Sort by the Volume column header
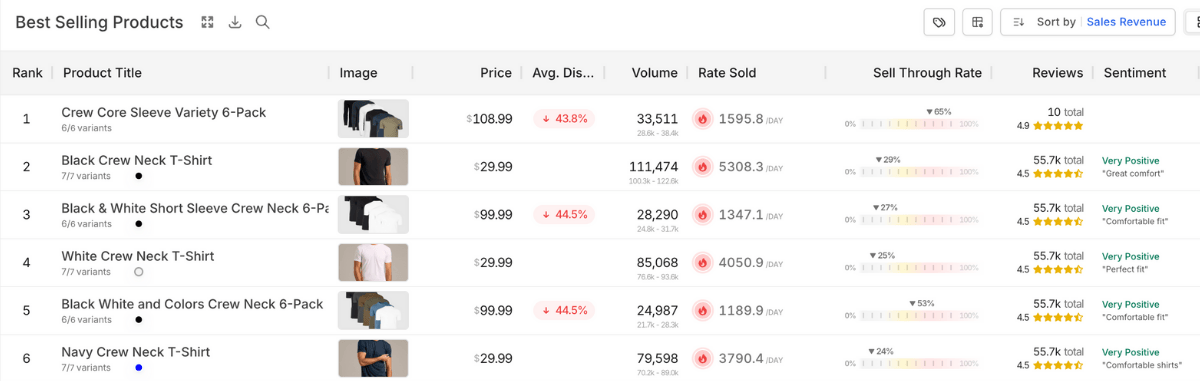The height and width of the screenshot is (381, 1200). [x=655, y=73]
